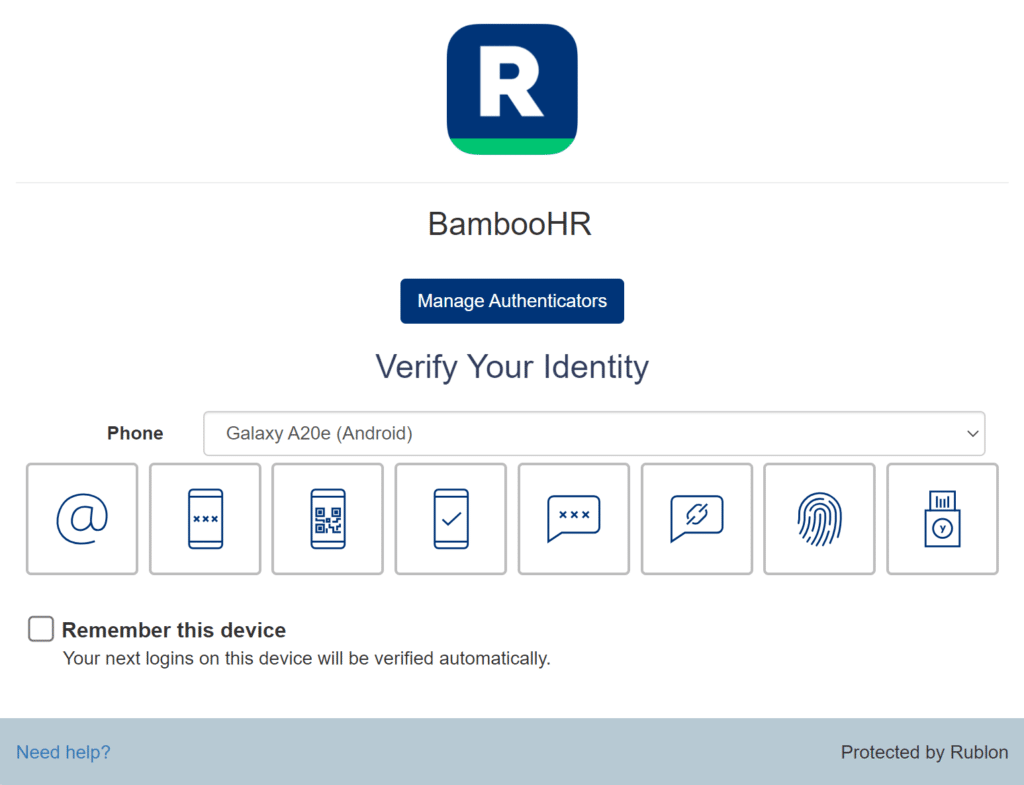Select the mobile push approval icon
The width and height of the screenshot is (1024, 785).
click(451, 519)
